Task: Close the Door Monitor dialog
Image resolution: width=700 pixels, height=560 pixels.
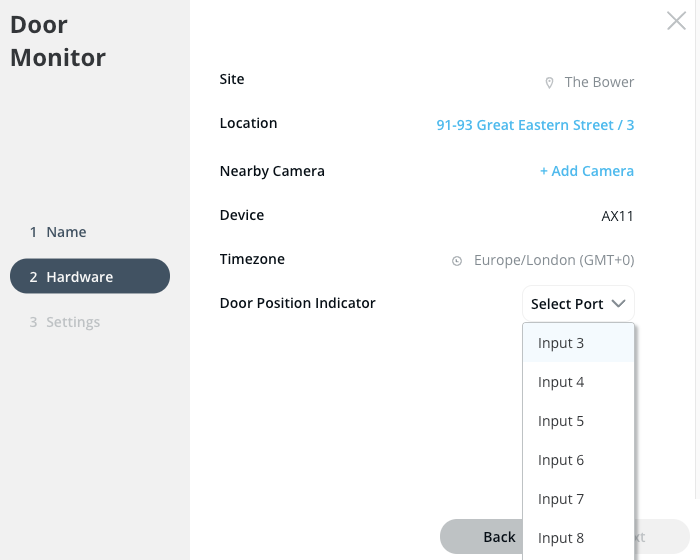Action: [676, 21]
